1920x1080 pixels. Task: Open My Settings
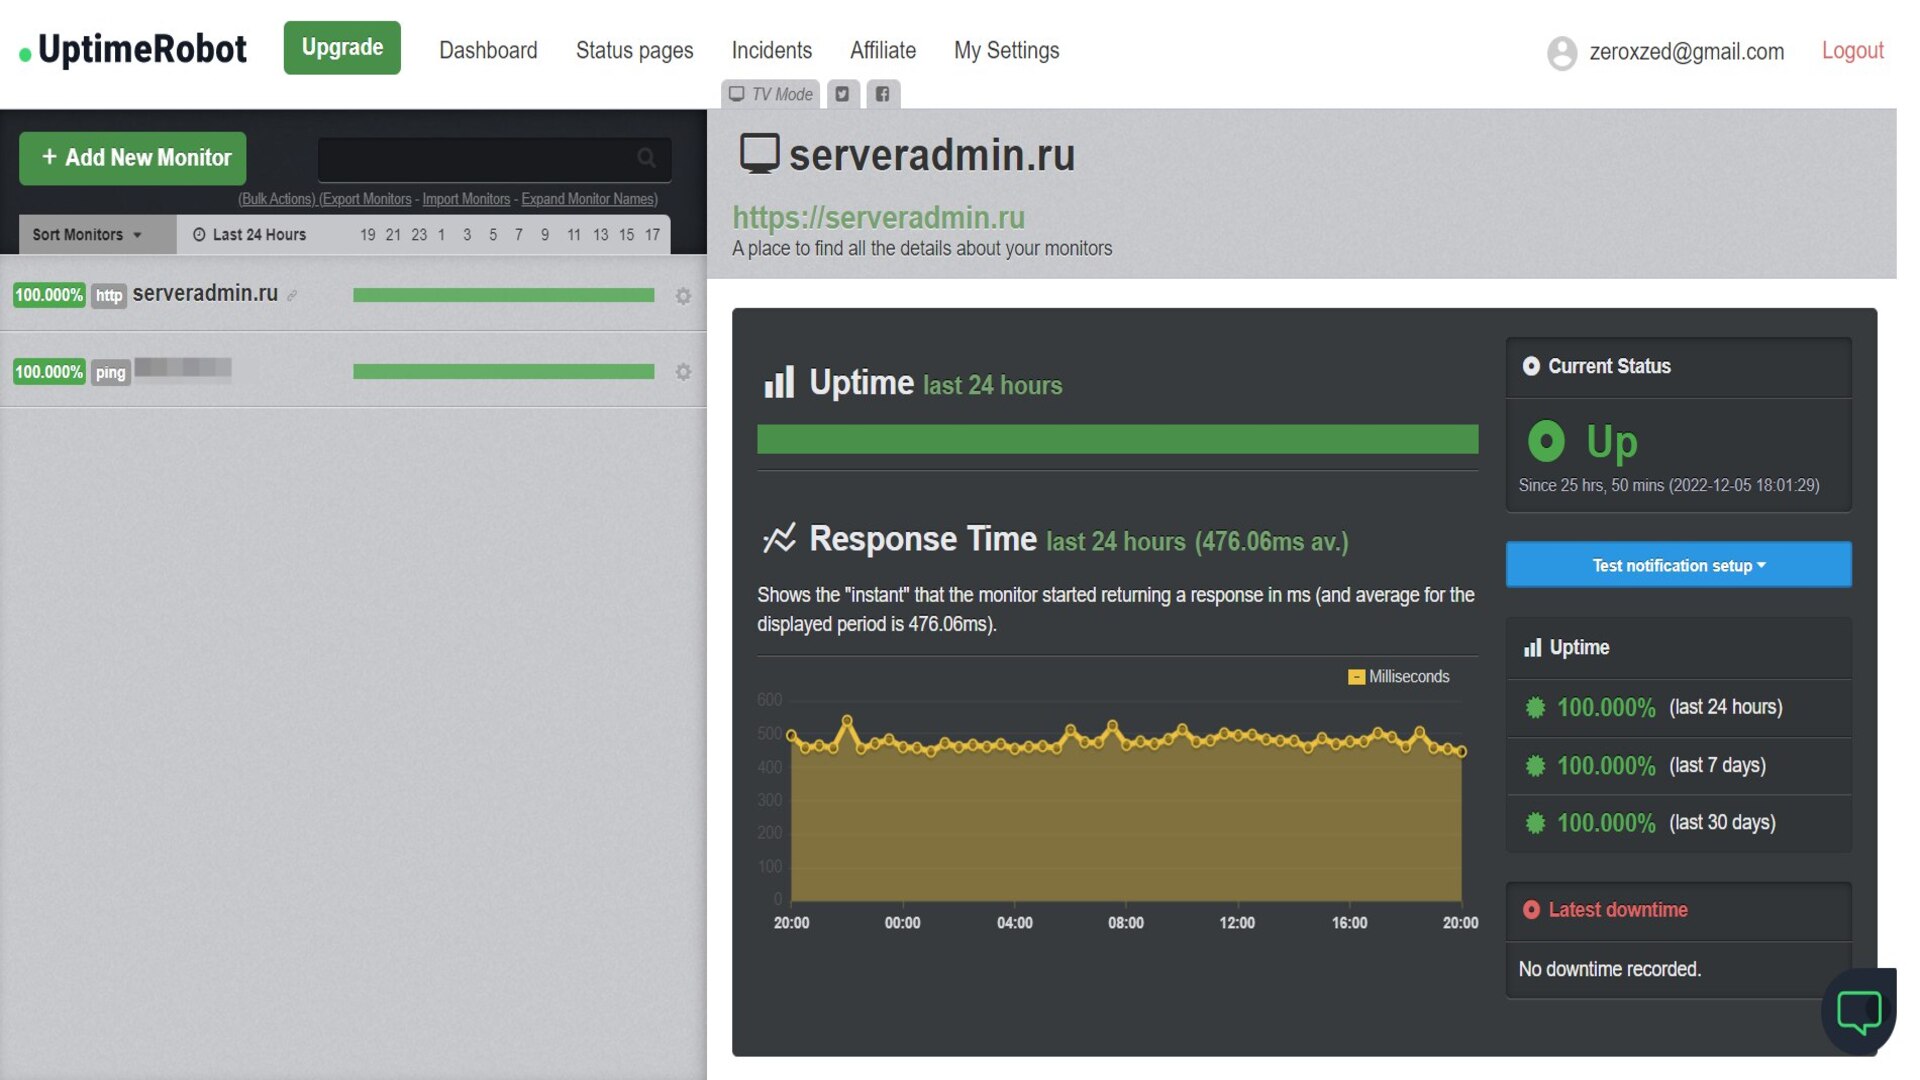click(1006, 50)
